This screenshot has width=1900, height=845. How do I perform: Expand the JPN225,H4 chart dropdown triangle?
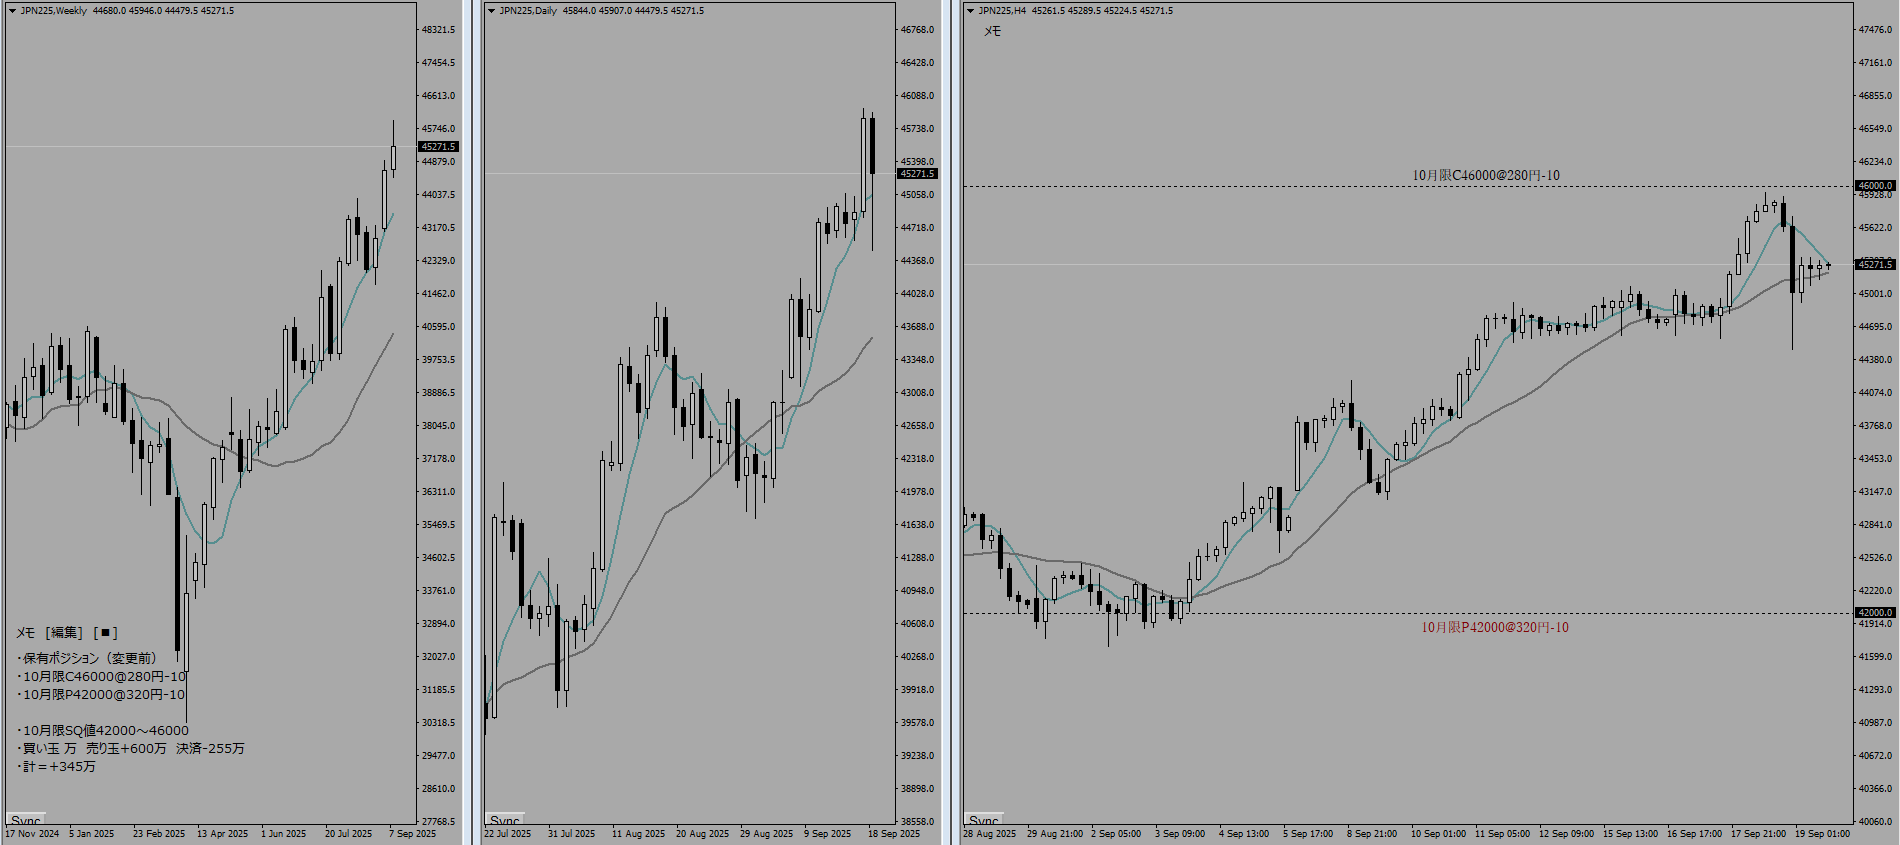point(970,11)
